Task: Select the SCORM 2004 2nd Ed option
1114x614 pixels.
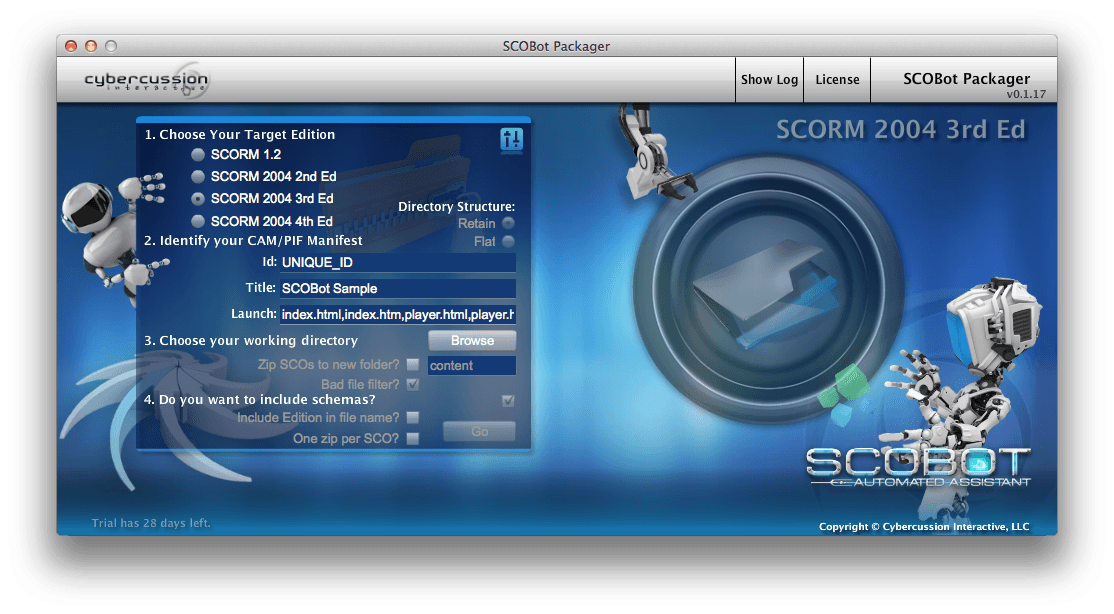Action: 198,176
